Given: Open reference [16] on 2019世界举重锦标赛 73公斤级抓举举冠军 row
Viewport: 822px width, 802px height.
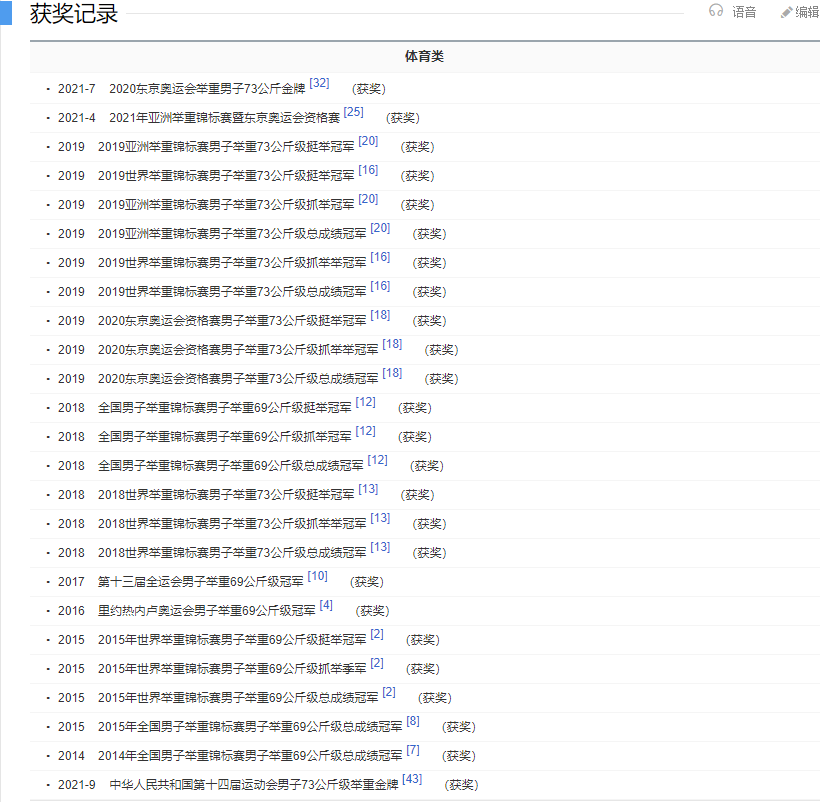Looking at the screenshot, I should pyautogui.click(x=380, y=257).
